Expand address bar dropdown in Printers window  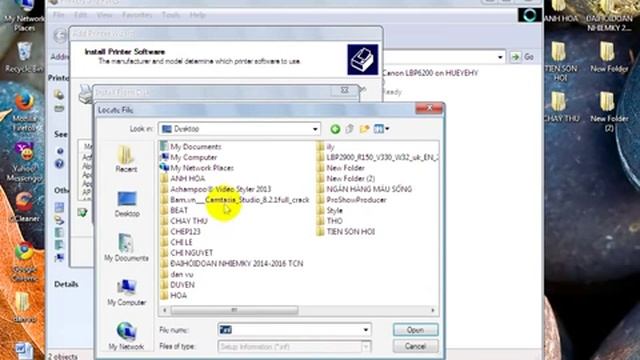click(500, 57)
